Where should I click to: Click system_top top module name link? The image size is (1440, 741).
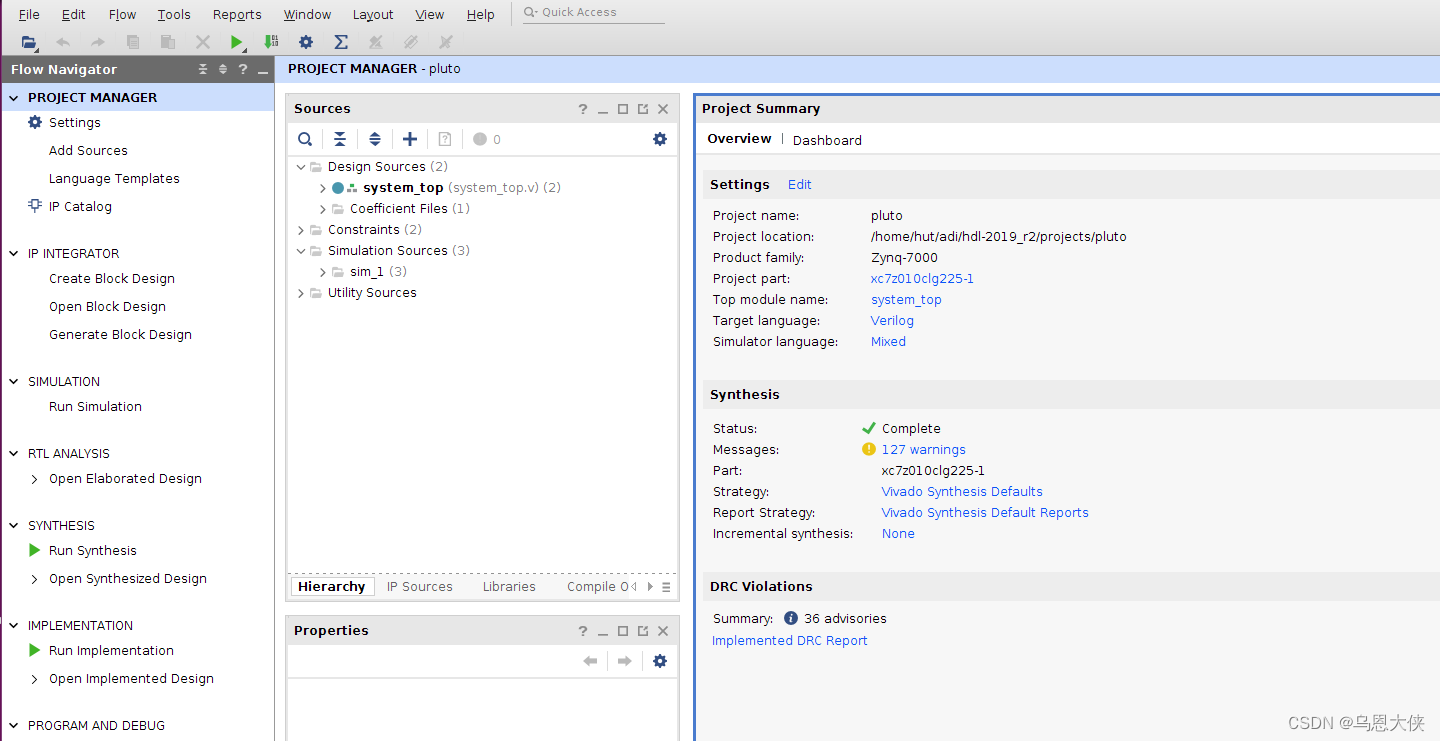click(x=906, y=300)
